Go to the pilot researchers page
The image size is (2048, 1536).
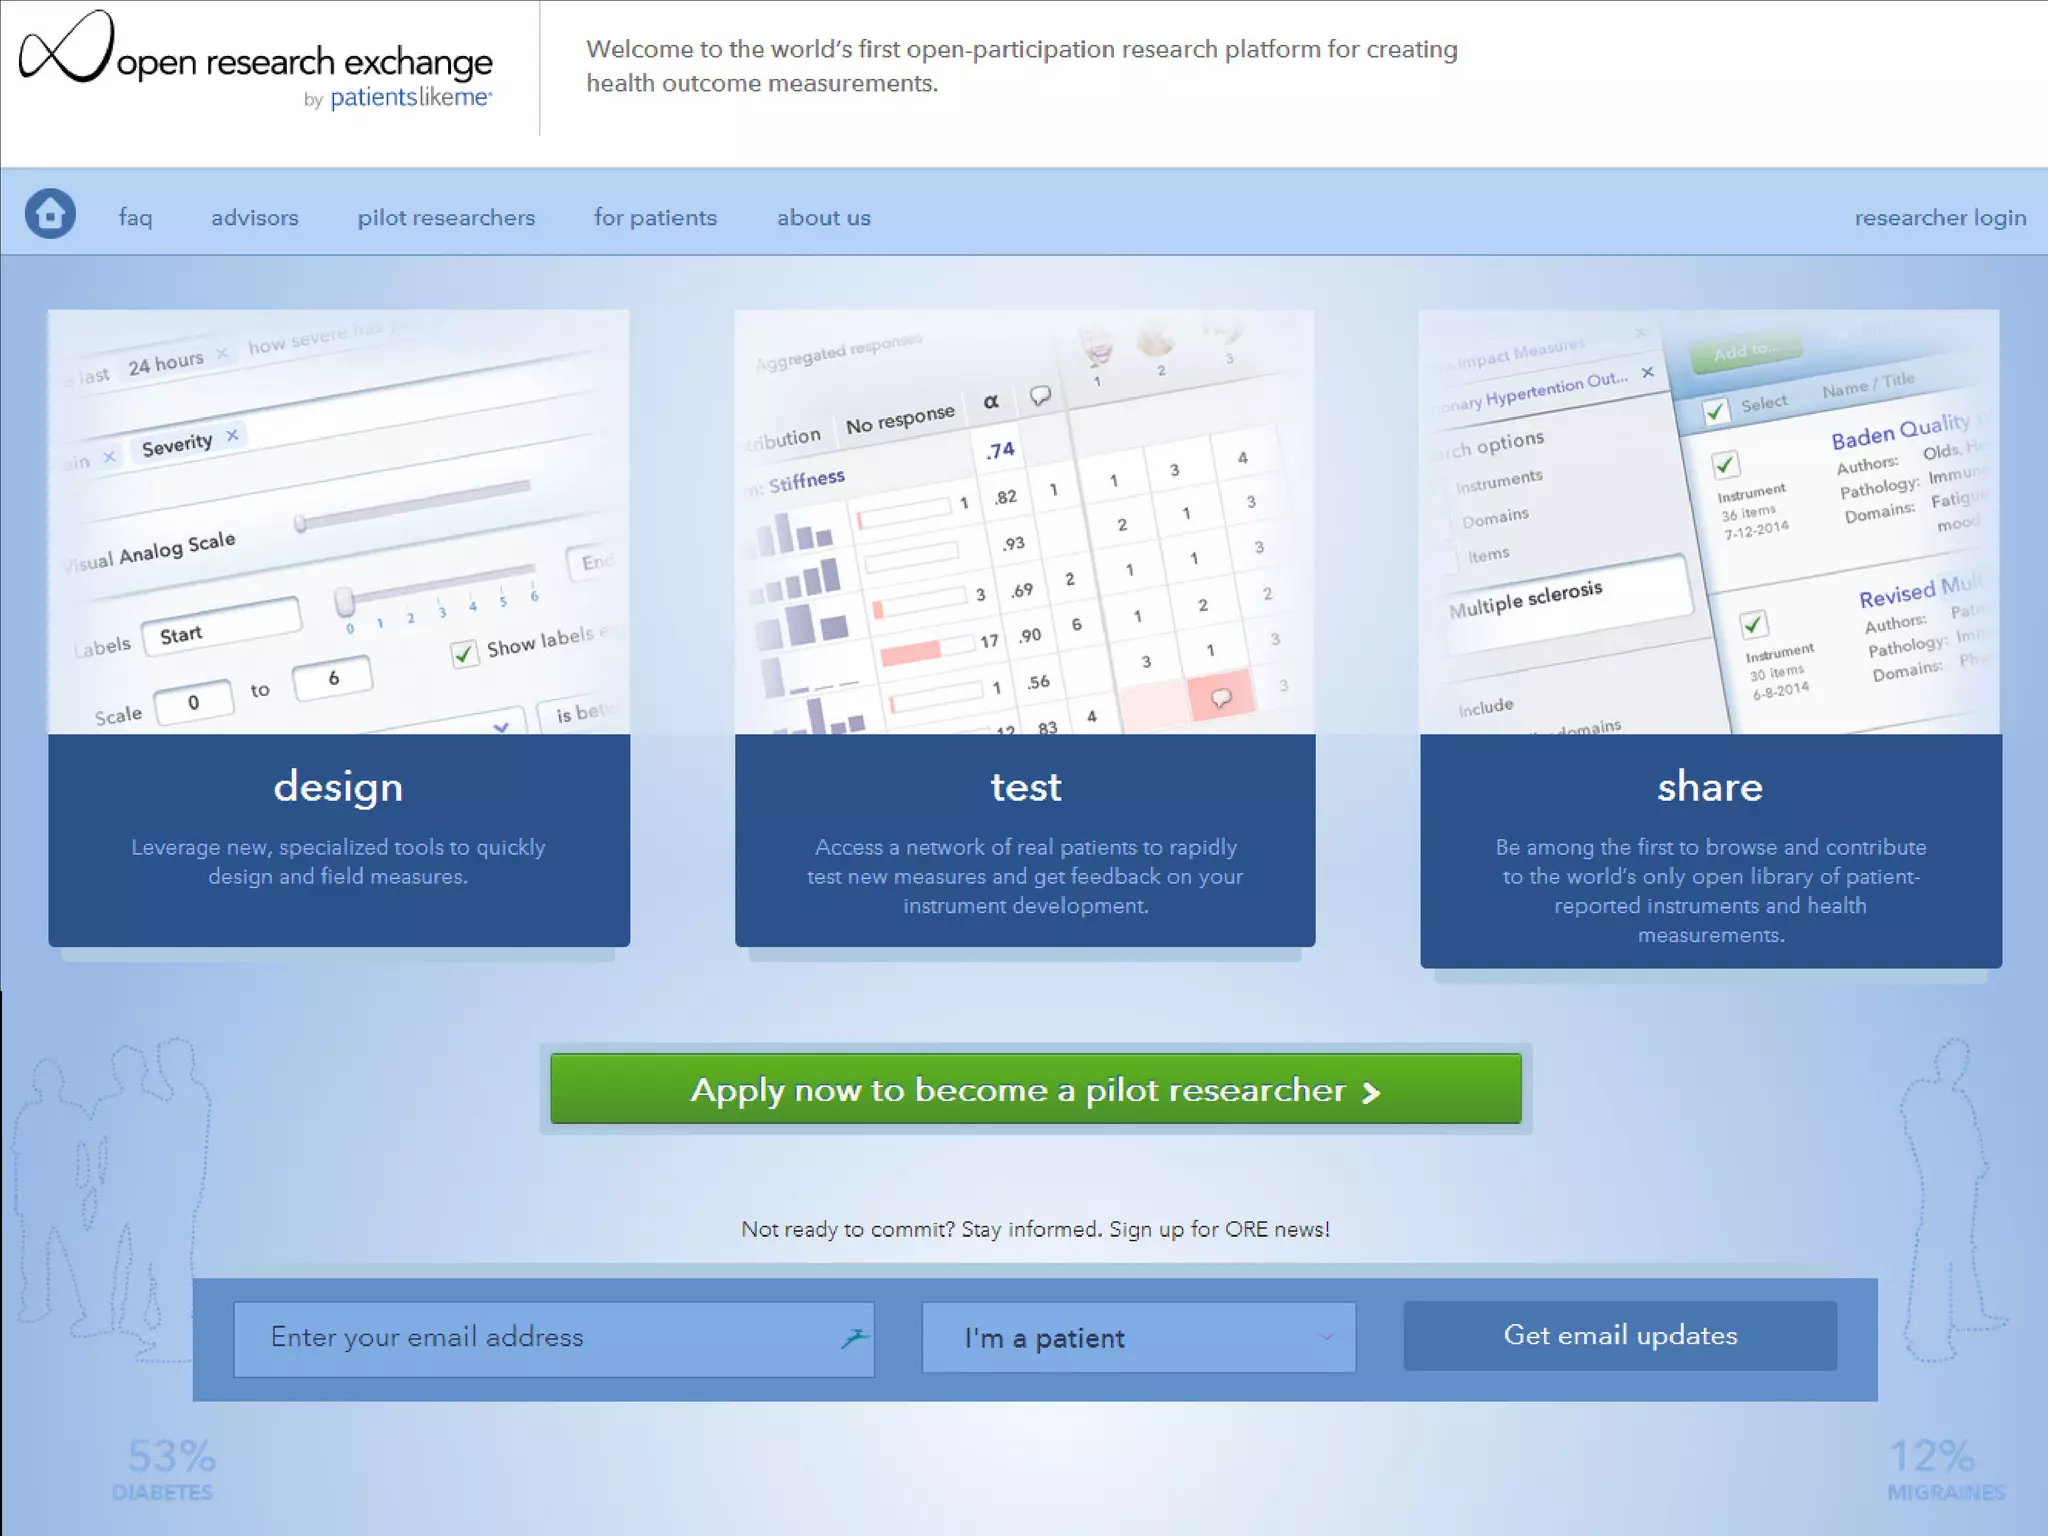coord(446,217)
